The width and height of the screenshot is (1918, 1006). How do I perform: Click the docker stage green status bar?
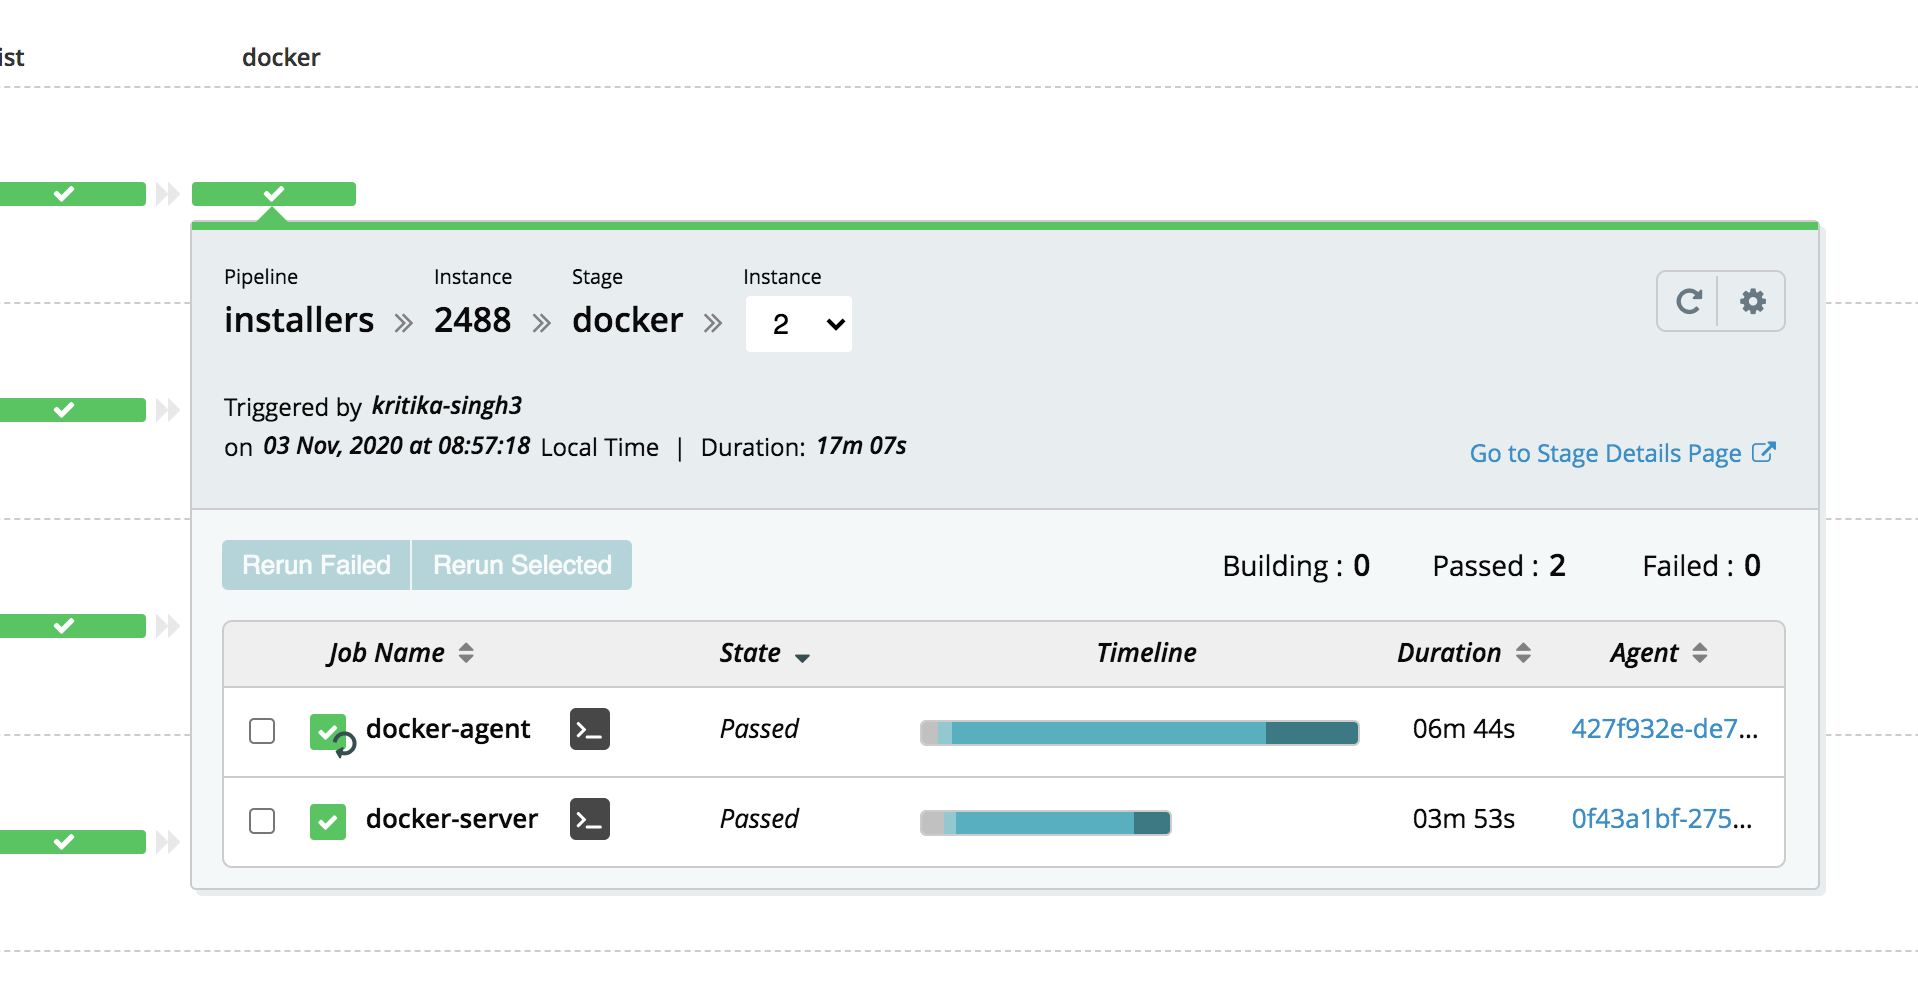tap(274, 194)
